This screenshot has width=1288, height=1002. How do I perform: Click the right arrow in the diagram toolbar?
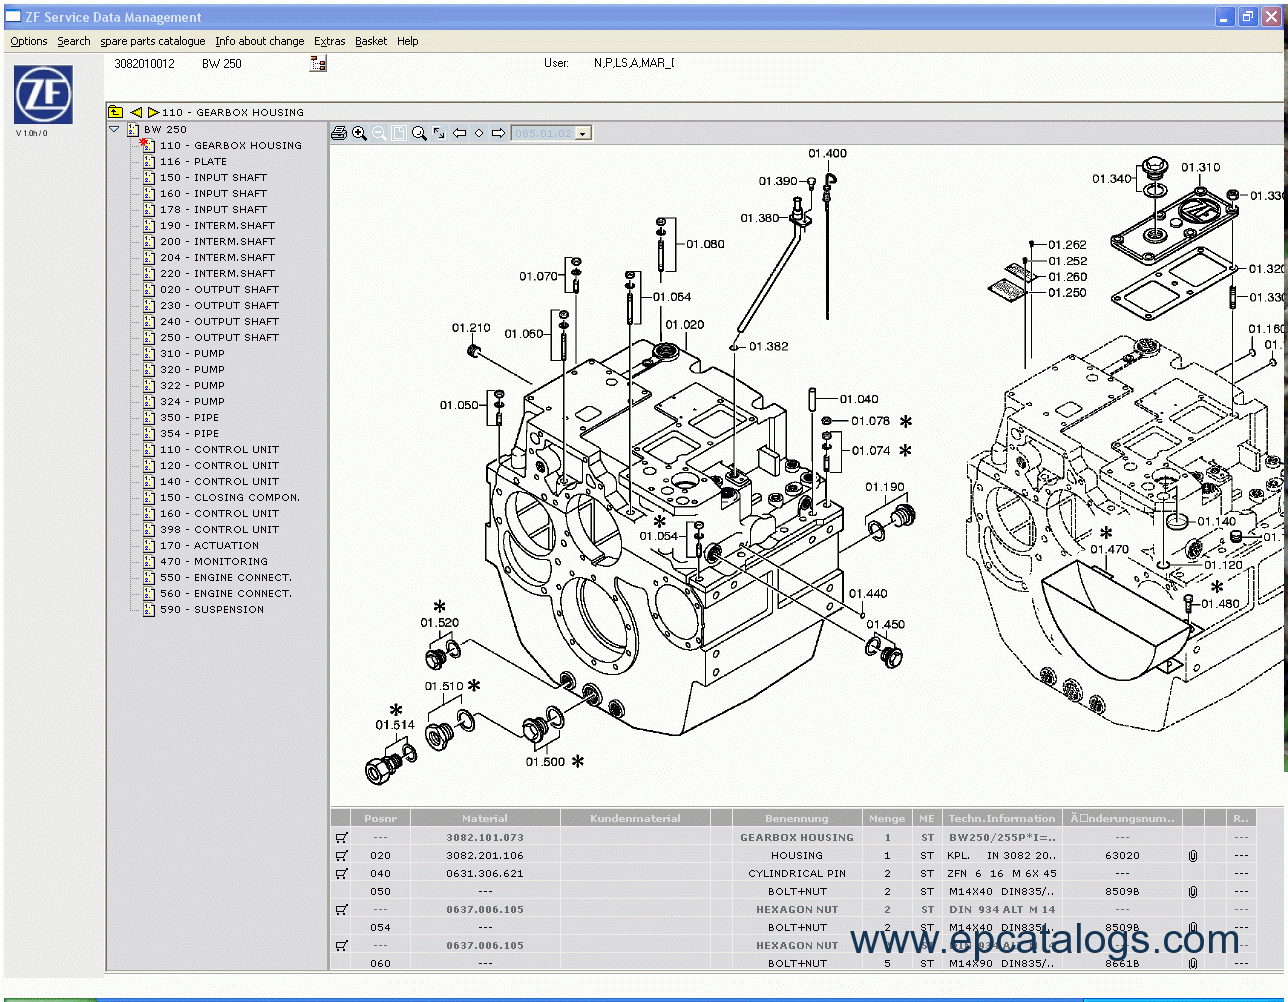point(498,133)
